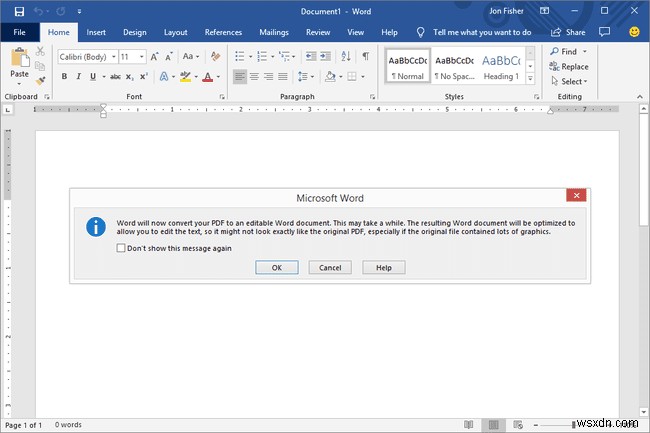Click OK in the Microsoft Word dialog

click(276, 267)
